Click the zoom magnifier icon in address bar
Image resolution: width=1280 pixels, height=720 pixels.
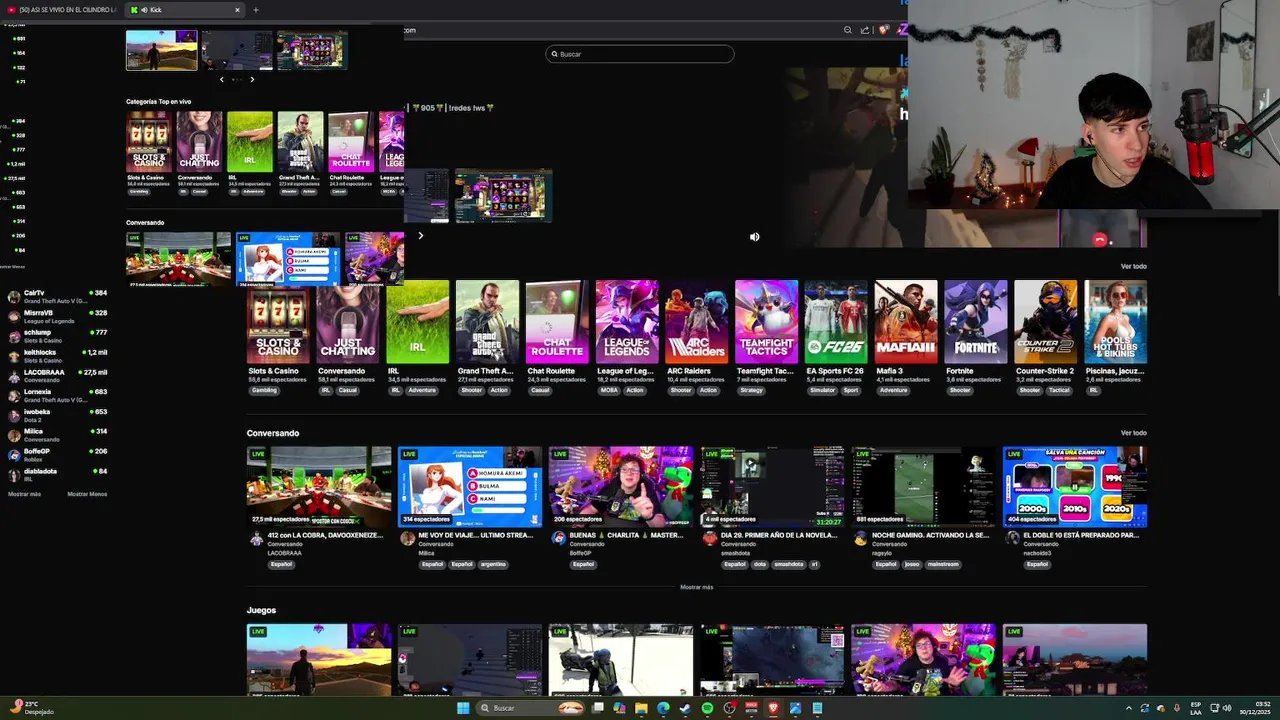coord(848,30)
